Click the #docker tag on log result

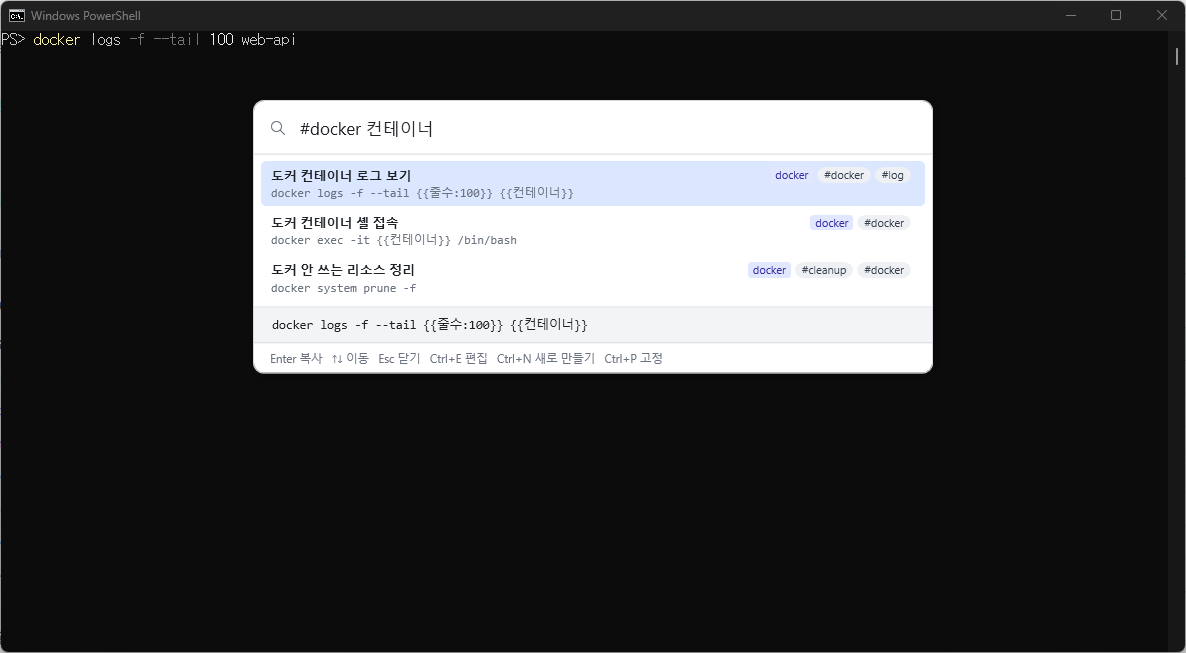[843, 176]
